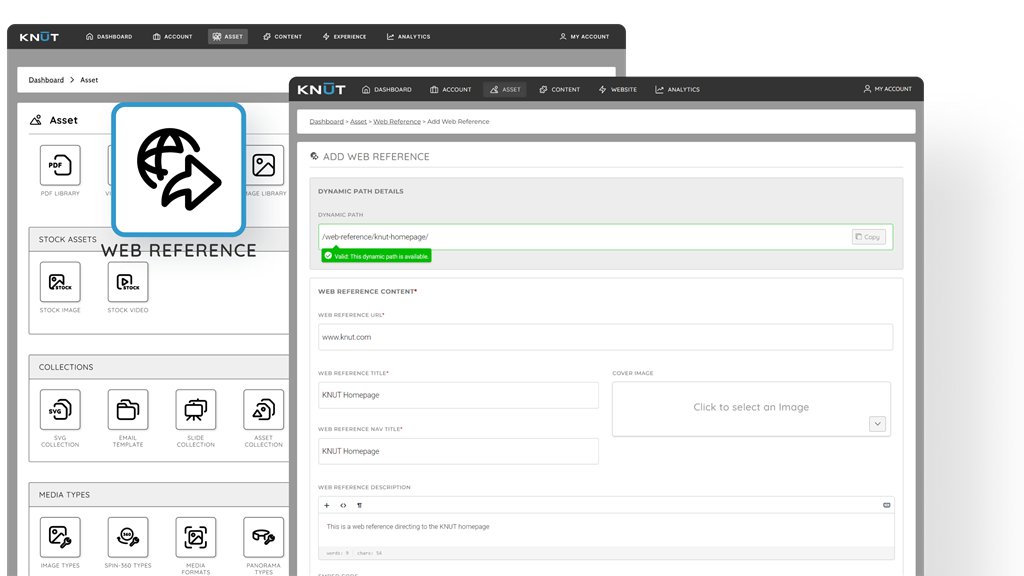1024x576 pixels.
Task: Open the Spin-360 Types icon
Action: point(128,537)
